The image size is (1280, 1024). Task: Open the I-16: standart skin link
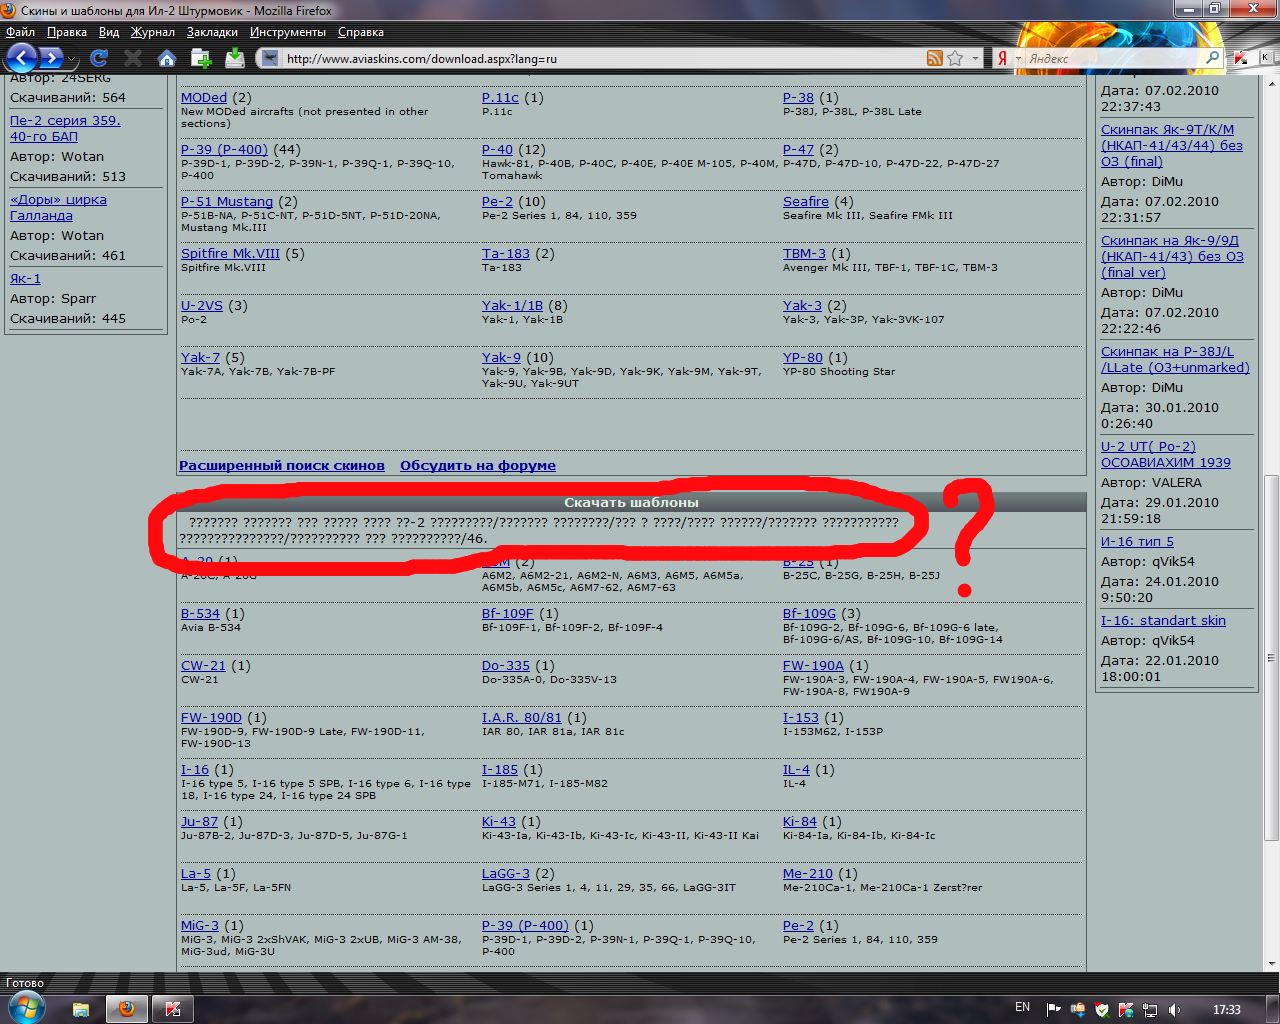(x=1163, y=621)
